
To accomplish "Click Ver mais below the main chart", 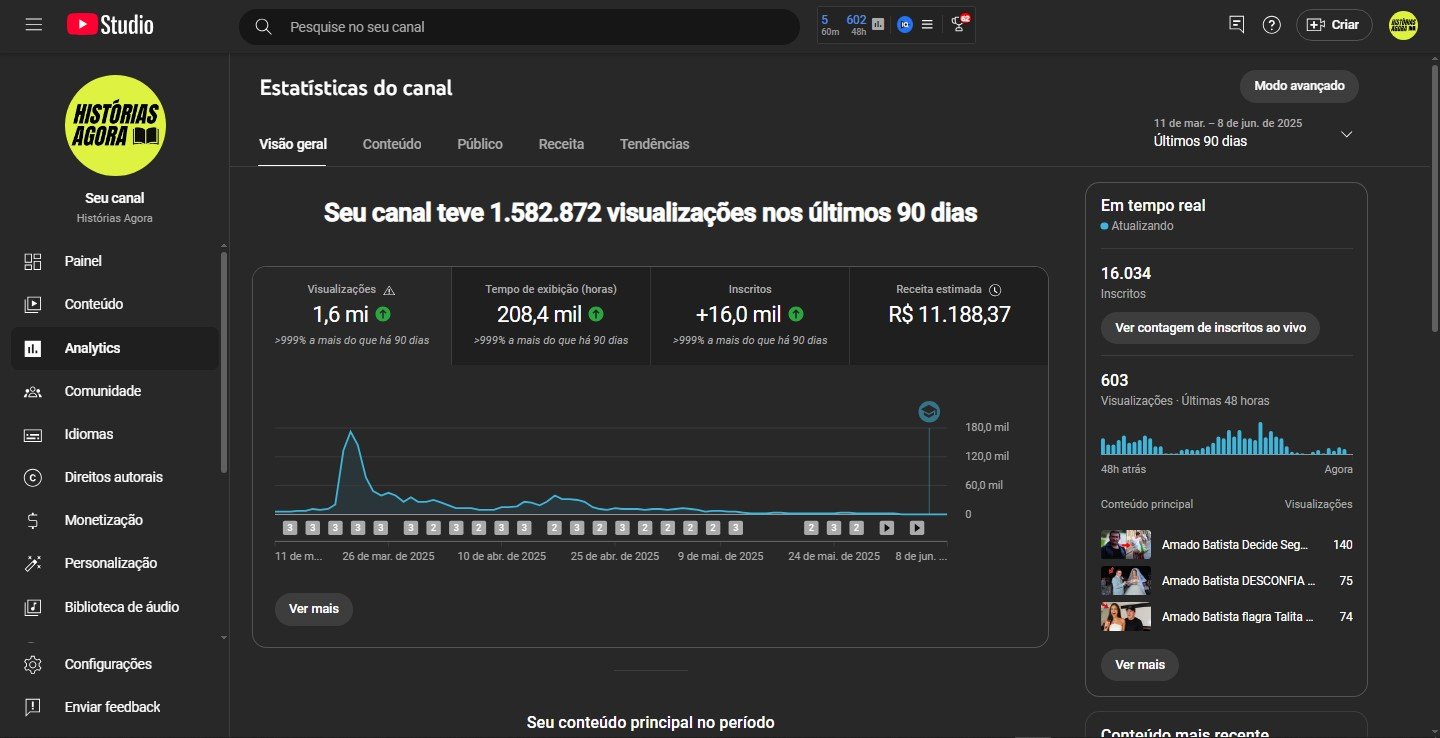I will (x=314, y=609).
